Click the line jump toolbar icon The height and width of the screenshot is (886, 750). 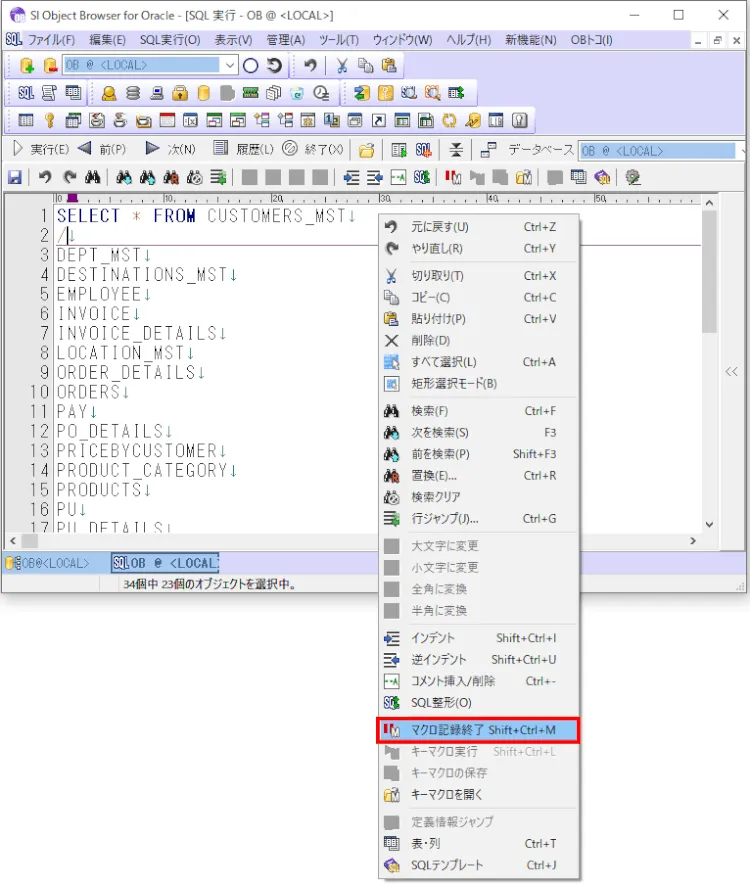click(x=218, y=177)
